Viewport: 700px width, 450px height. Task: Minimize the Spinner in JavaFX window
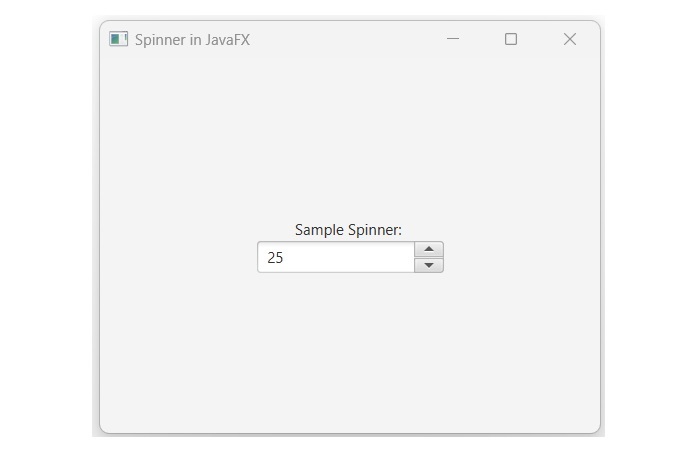tap(453, 39)
